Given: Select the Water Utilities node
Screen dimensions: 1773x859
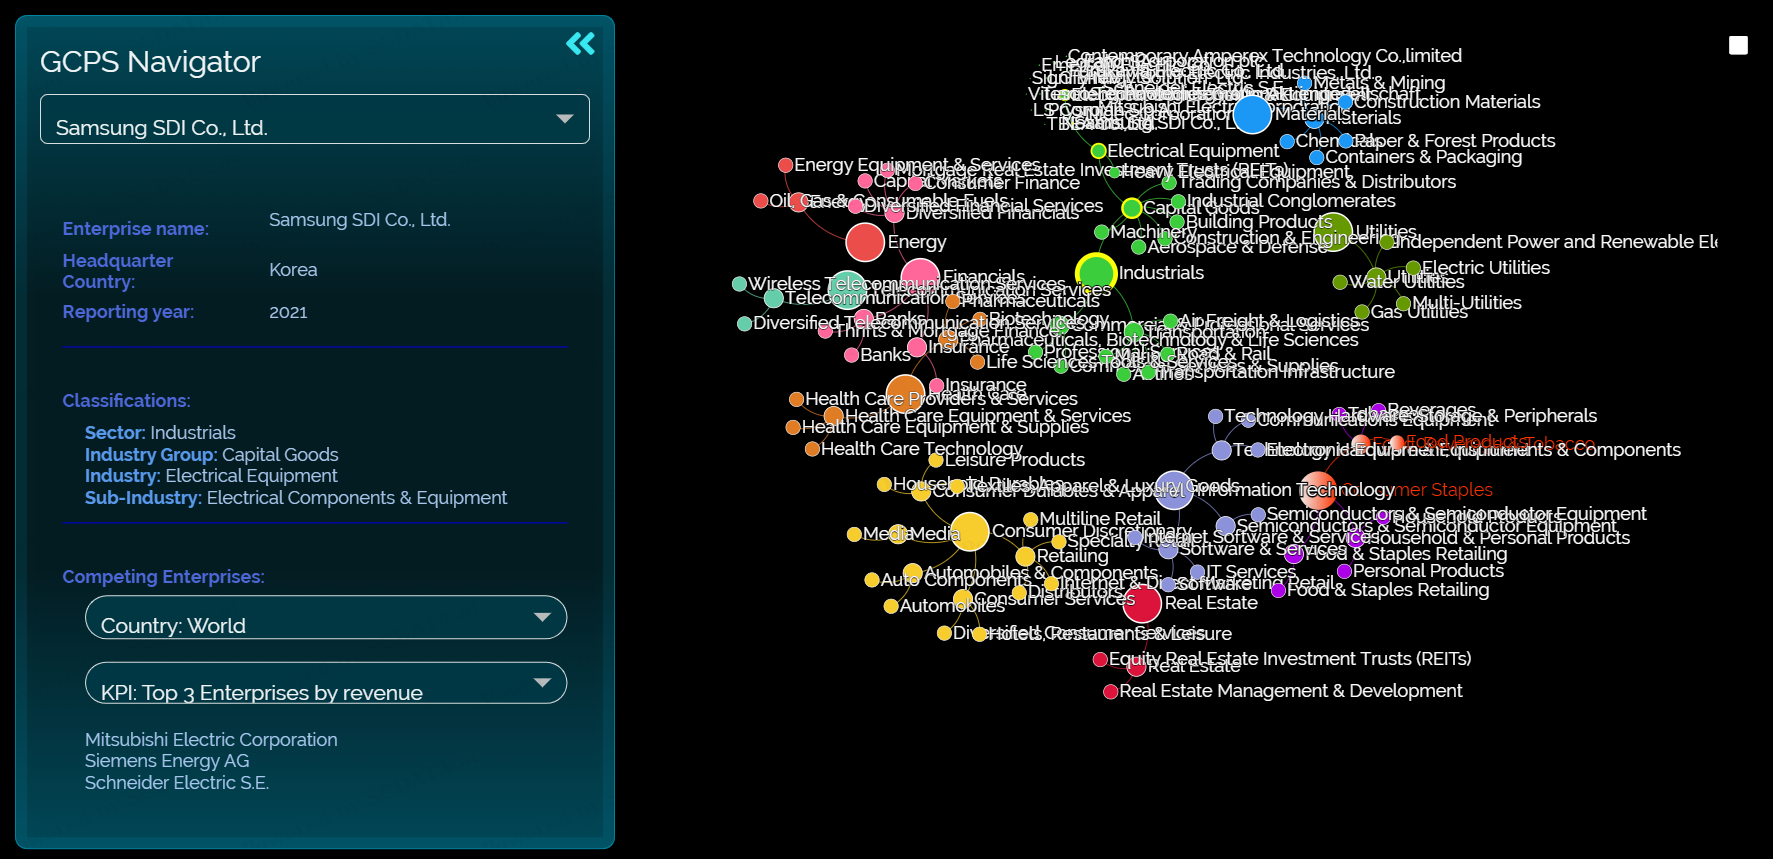Looking at the screenshot, I should pos(1340,282).
